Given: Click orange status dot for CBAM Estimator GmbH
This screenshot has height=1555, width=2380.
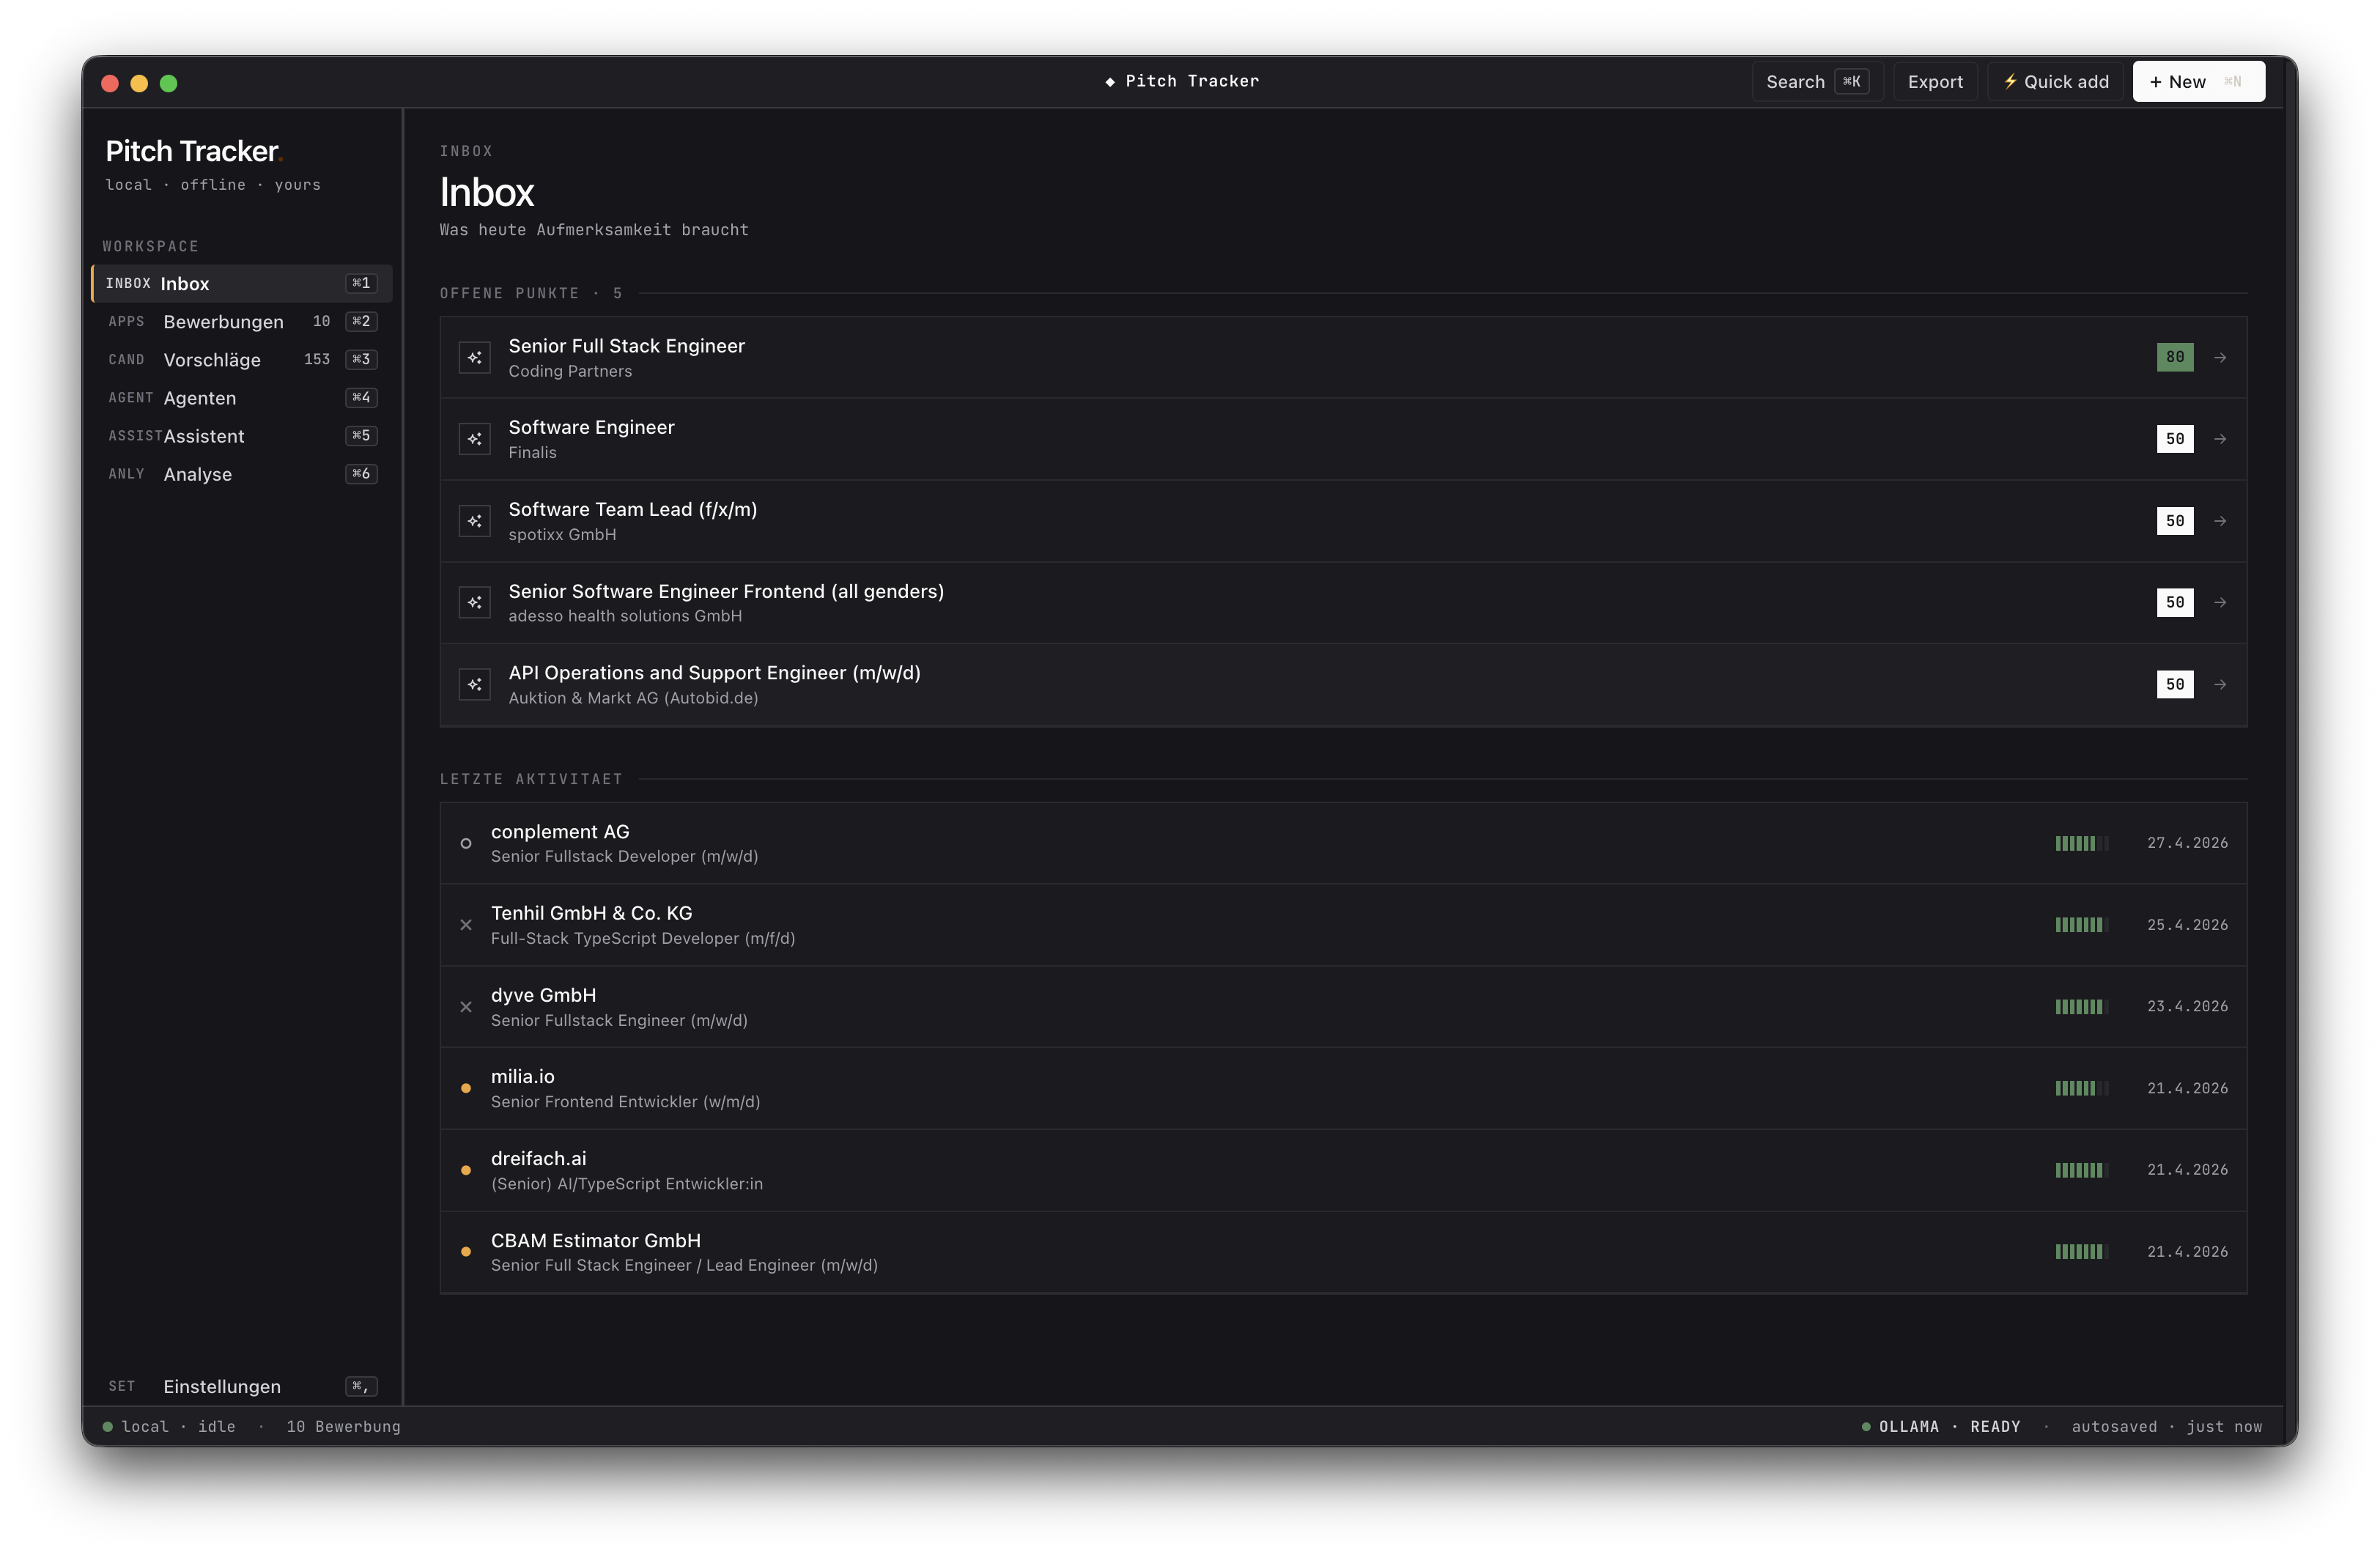Looking at the screenshot, I should [x=466, y=1251].
